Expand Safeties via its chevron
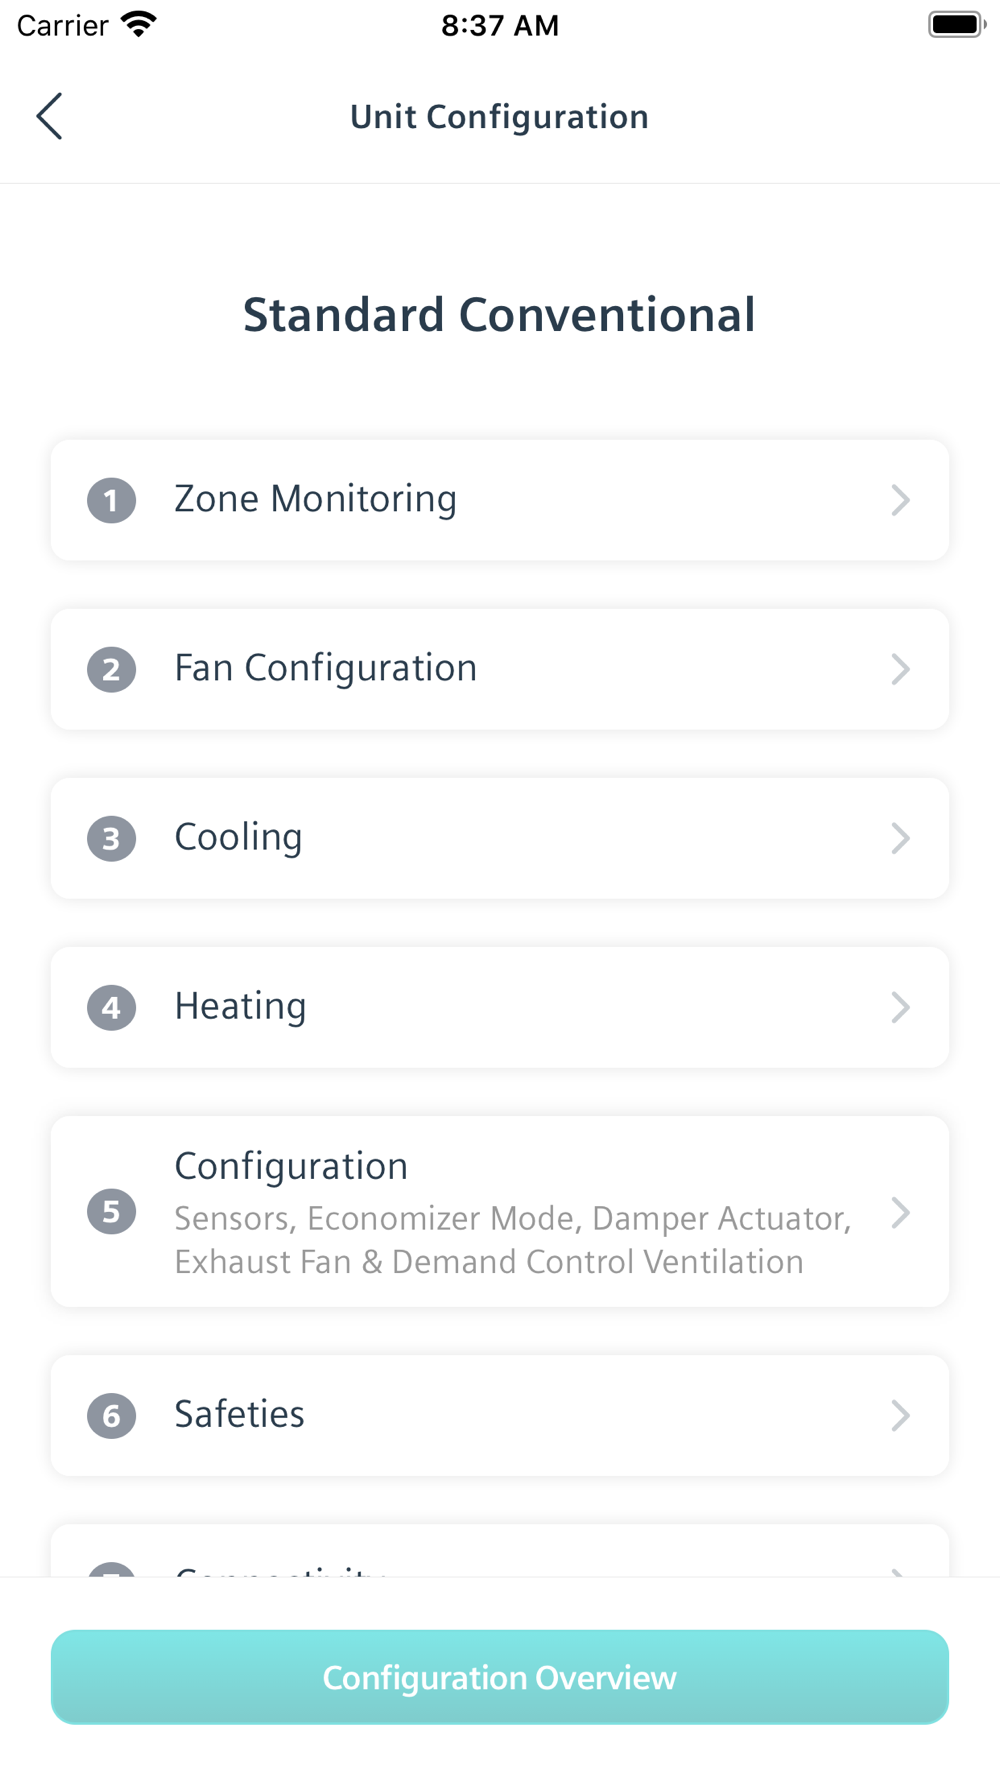The width and height of the screenshot is (1000, 1778). point(900,1415)
